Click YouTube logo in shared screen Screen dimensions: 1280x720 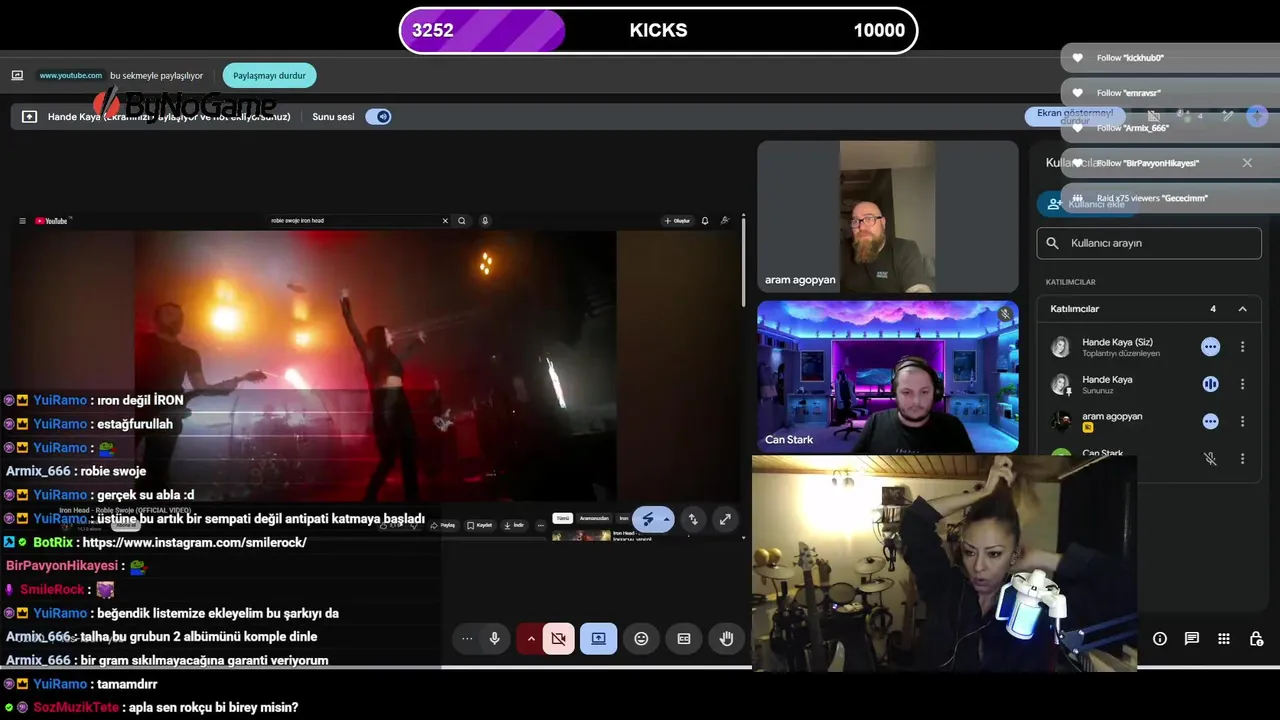(x=52, y=221)
